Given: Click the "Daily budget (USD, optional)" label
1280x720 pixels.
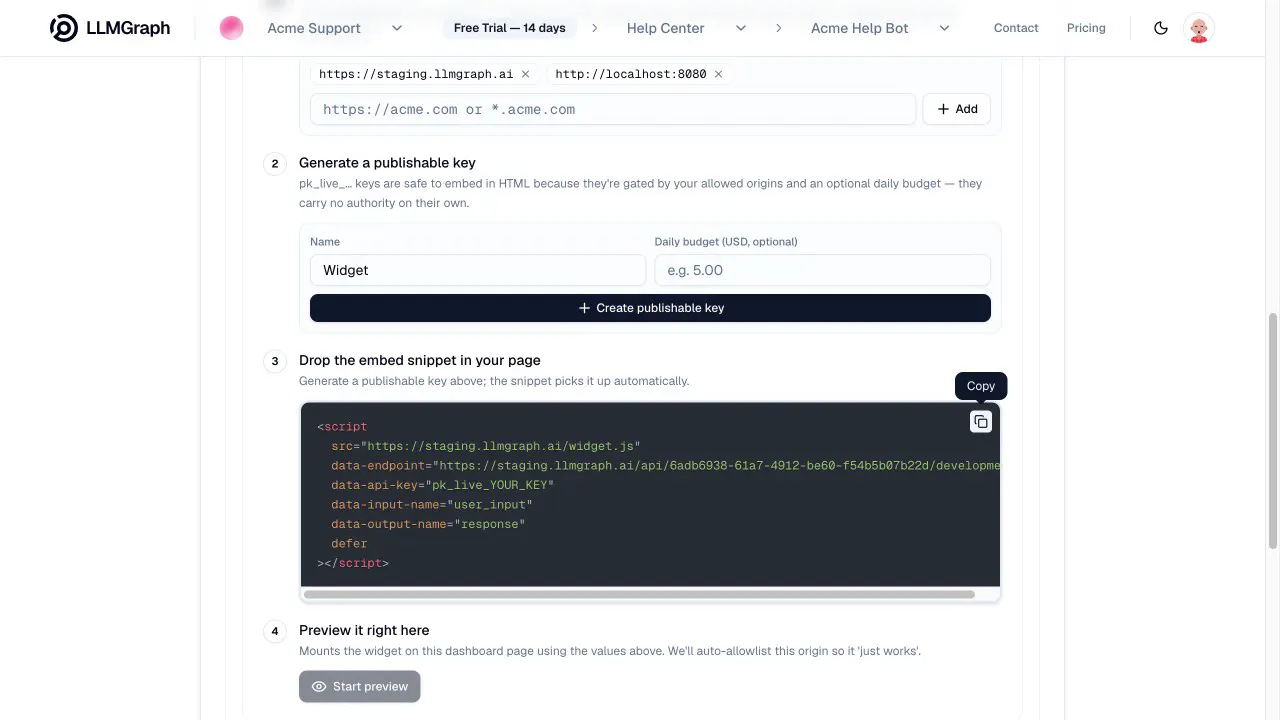Looking at the screenshot, I should click(x=726, y=241).
